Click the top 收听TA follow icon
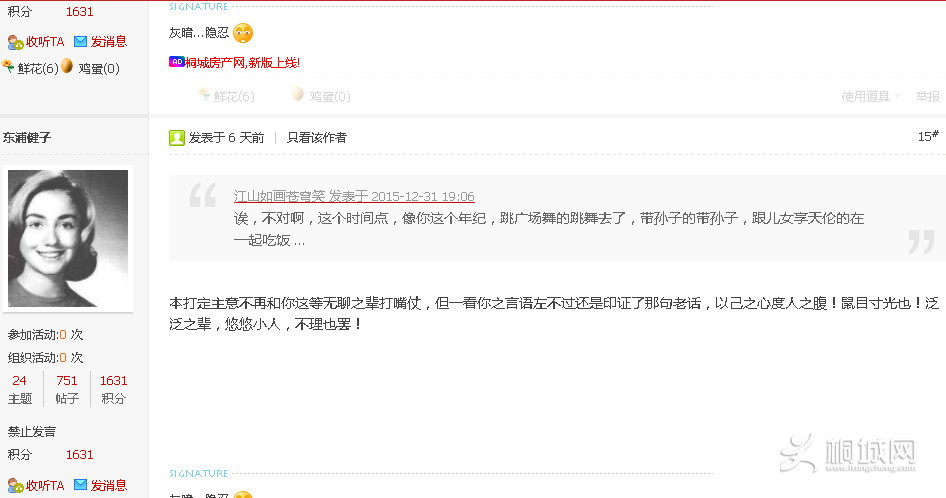946x498 pixels. click(15, 42)
